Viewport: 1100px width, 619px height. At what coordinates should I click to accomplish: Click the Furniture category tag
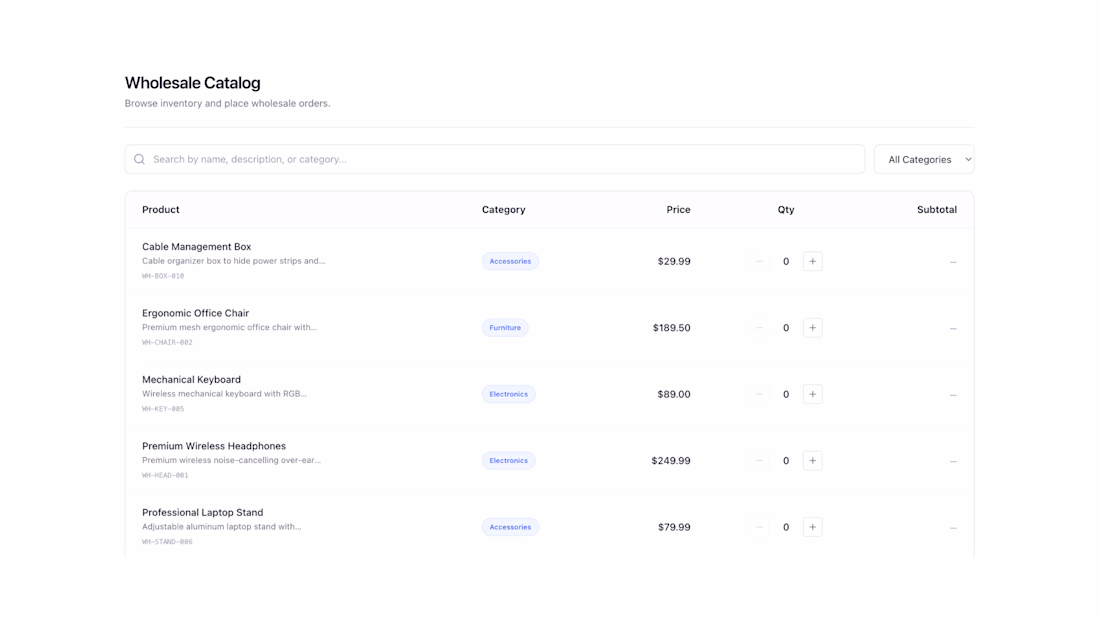pyautogui.click(x=505, y=328)
